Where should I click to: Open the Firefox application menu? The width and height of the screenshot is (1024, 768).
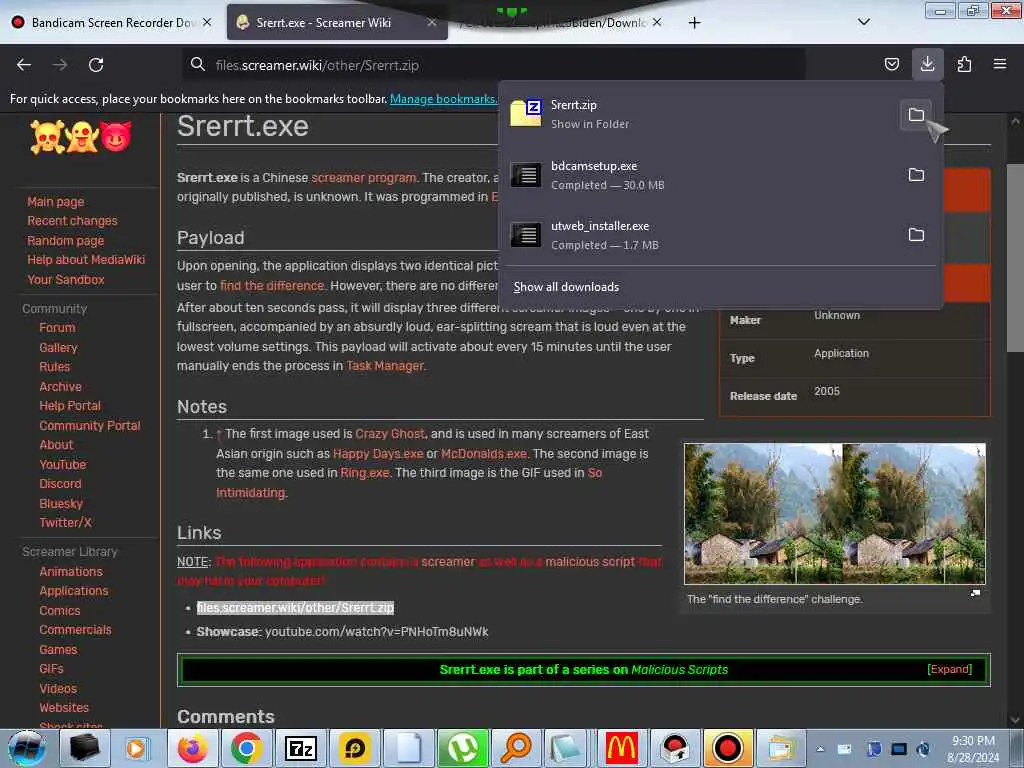[1000, 64]
